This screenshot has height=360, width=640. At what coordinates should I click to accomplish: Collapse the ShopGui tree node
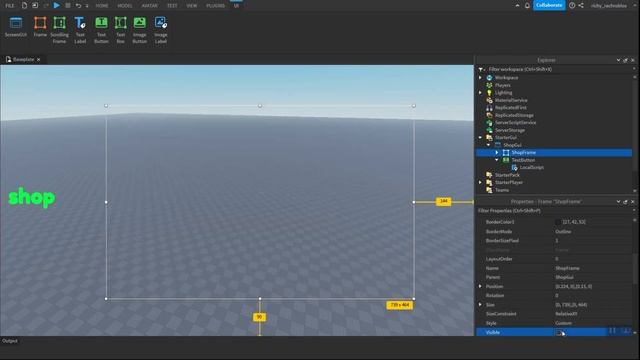point(489,145)
